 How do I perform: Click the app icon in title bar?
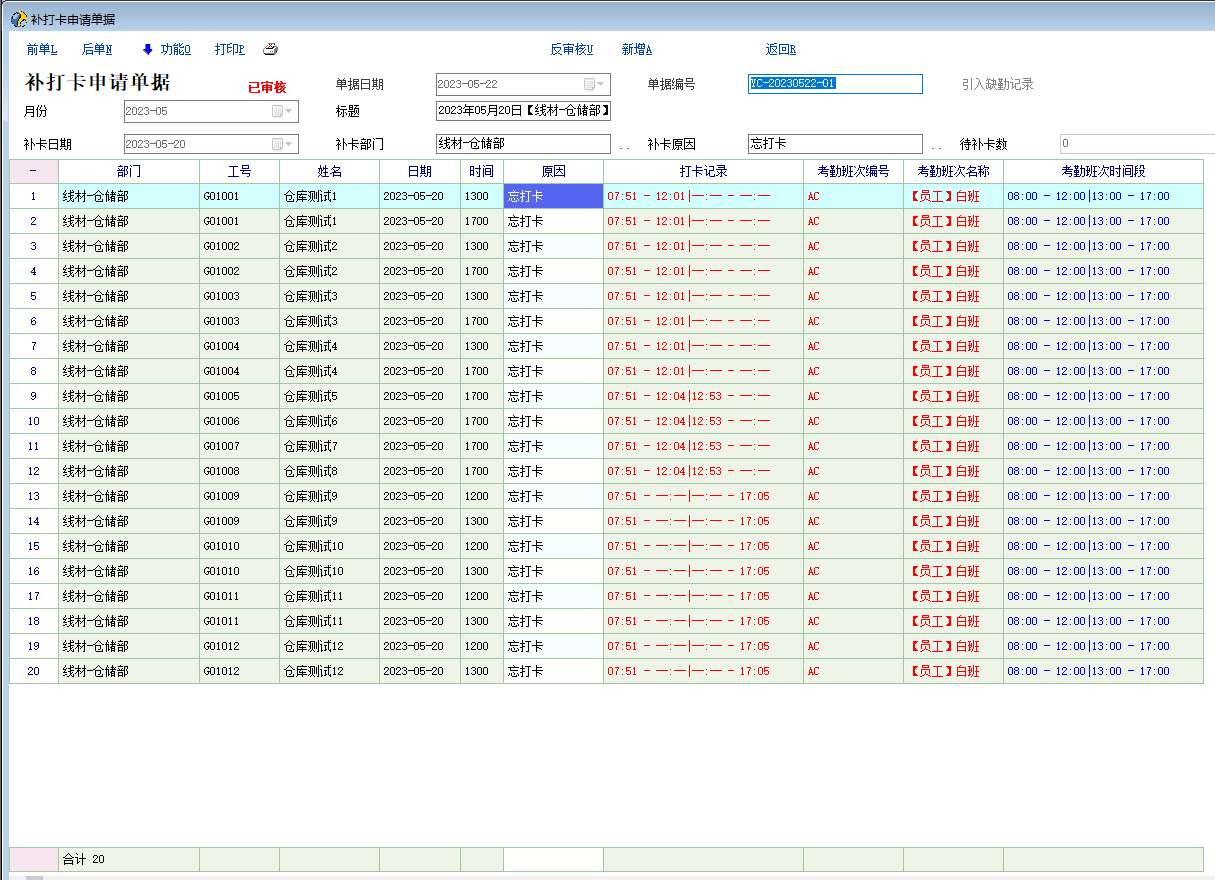17,19
